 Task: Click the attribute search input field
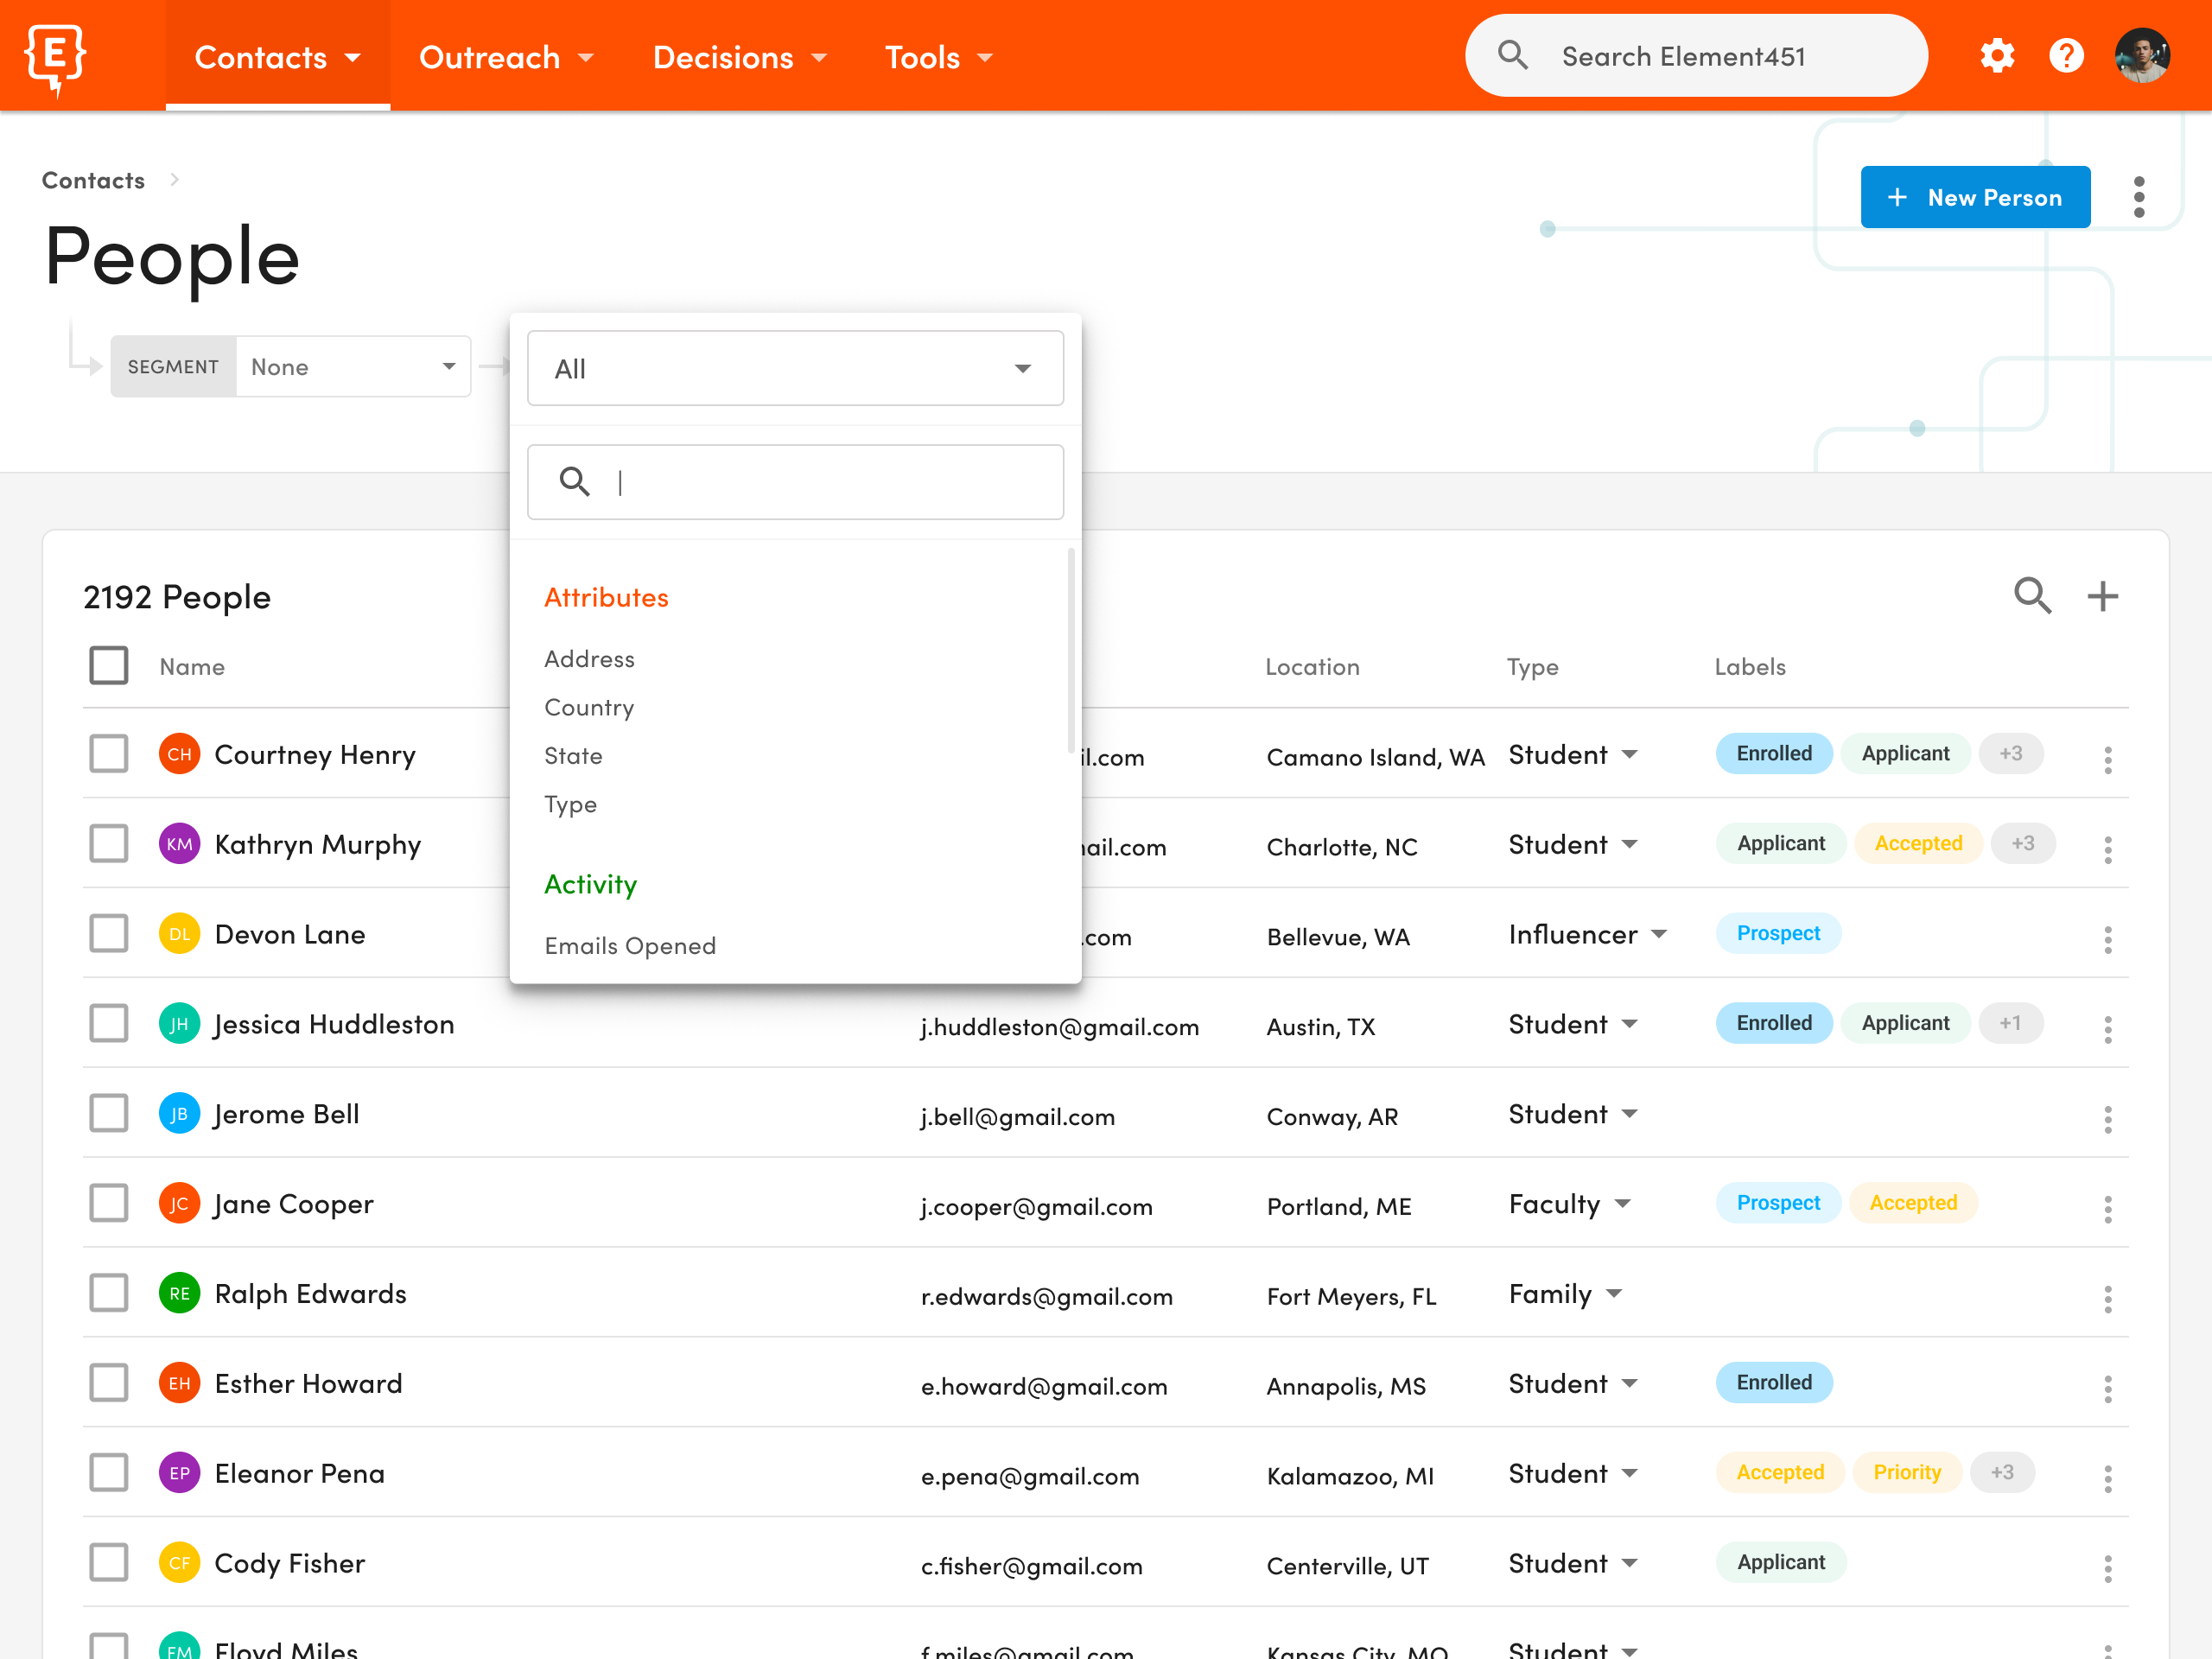pyautogui.click(x=795, y=482)
